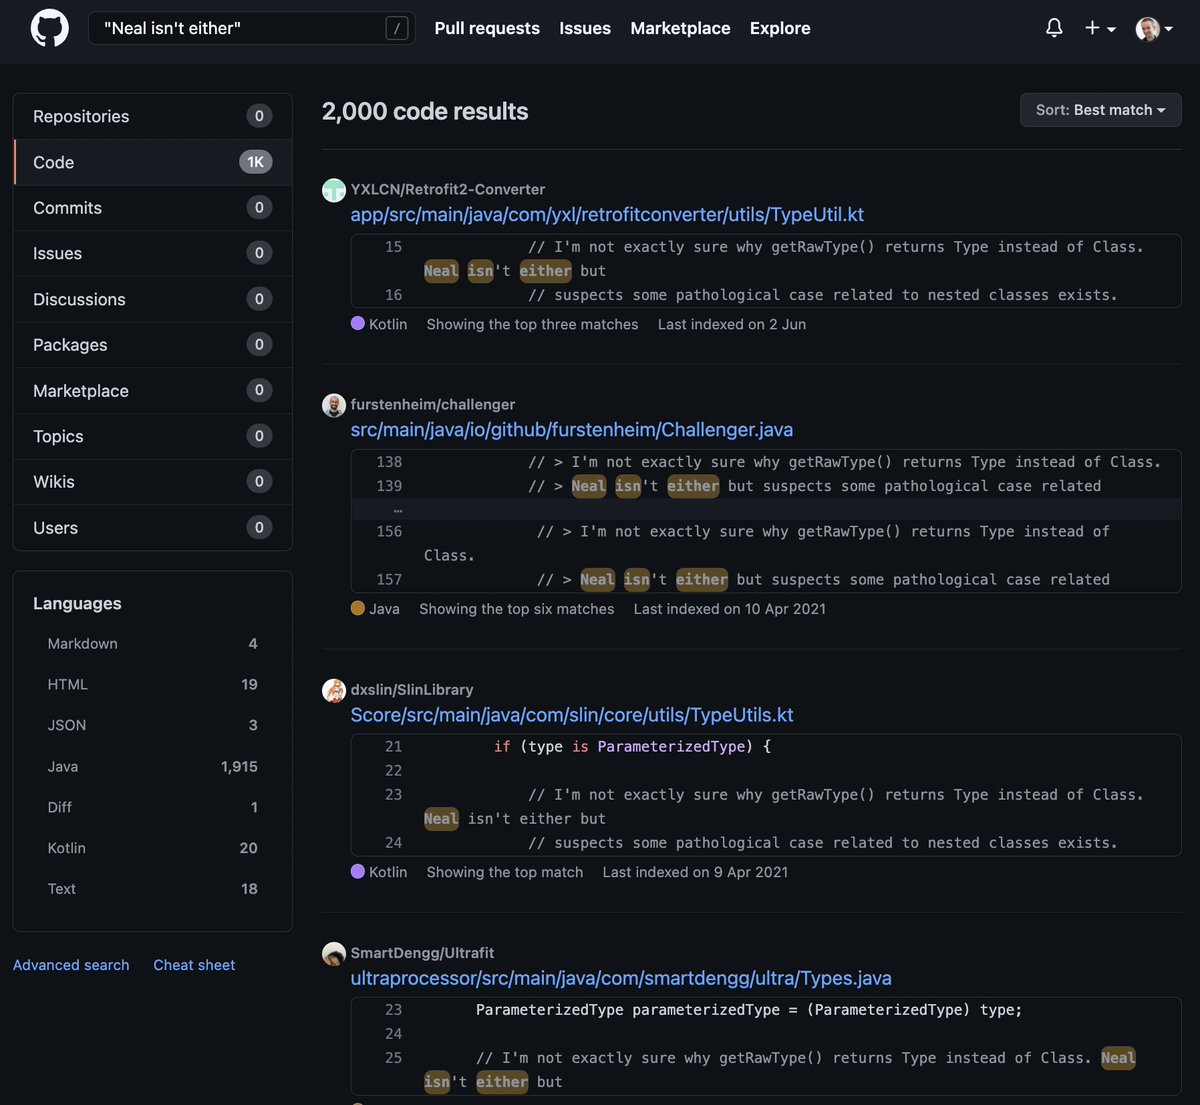Click the slash shortcut key icon in search
The height and width of the screenshot is (1105, 1200).
(397, 28)
